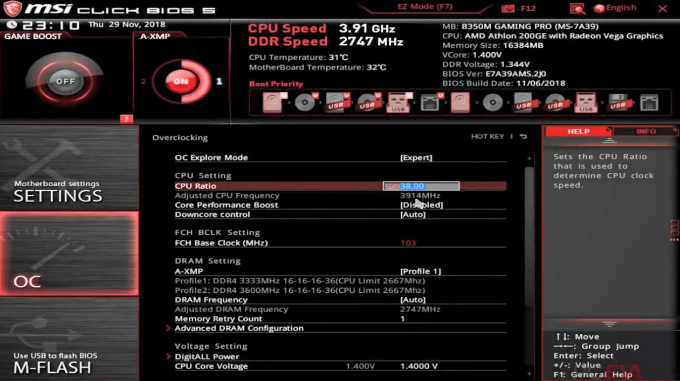Open the BIOS search magnifier icon
680x381 pixels.
[x=577, y=8]
